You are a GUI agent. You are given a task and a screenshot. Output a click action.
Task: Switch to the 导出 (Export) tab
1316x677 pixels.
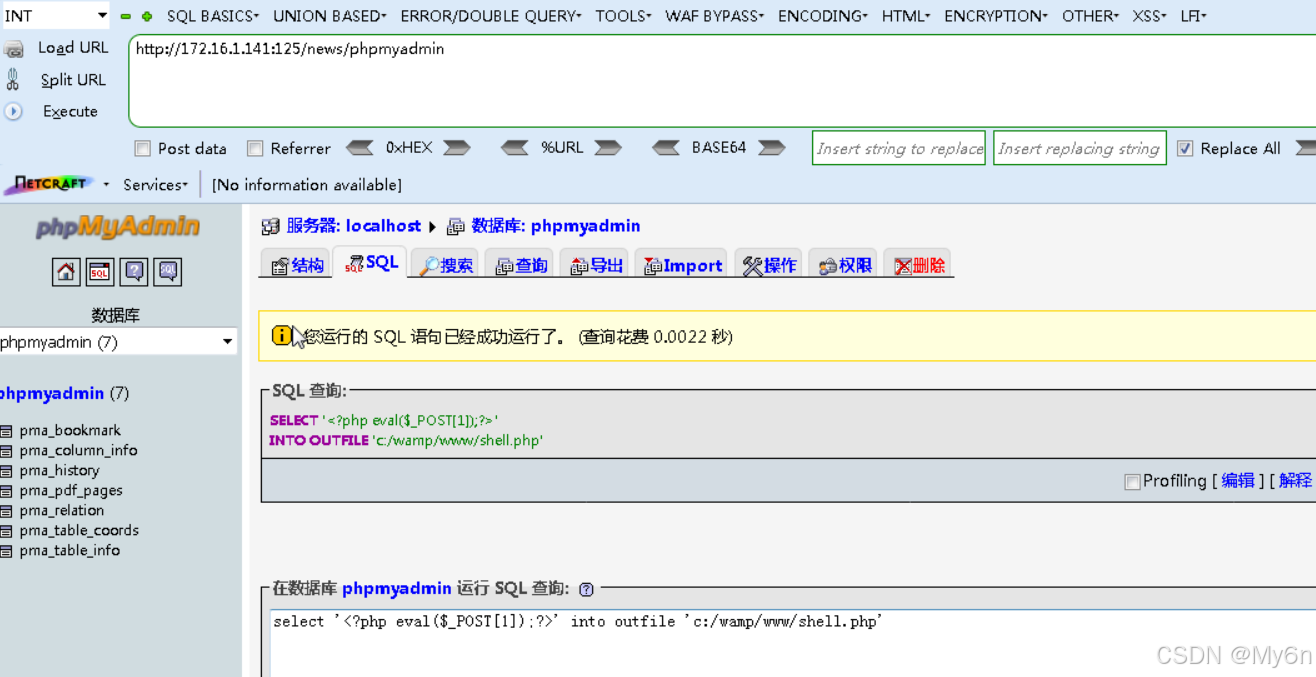[x=595, y=265]
